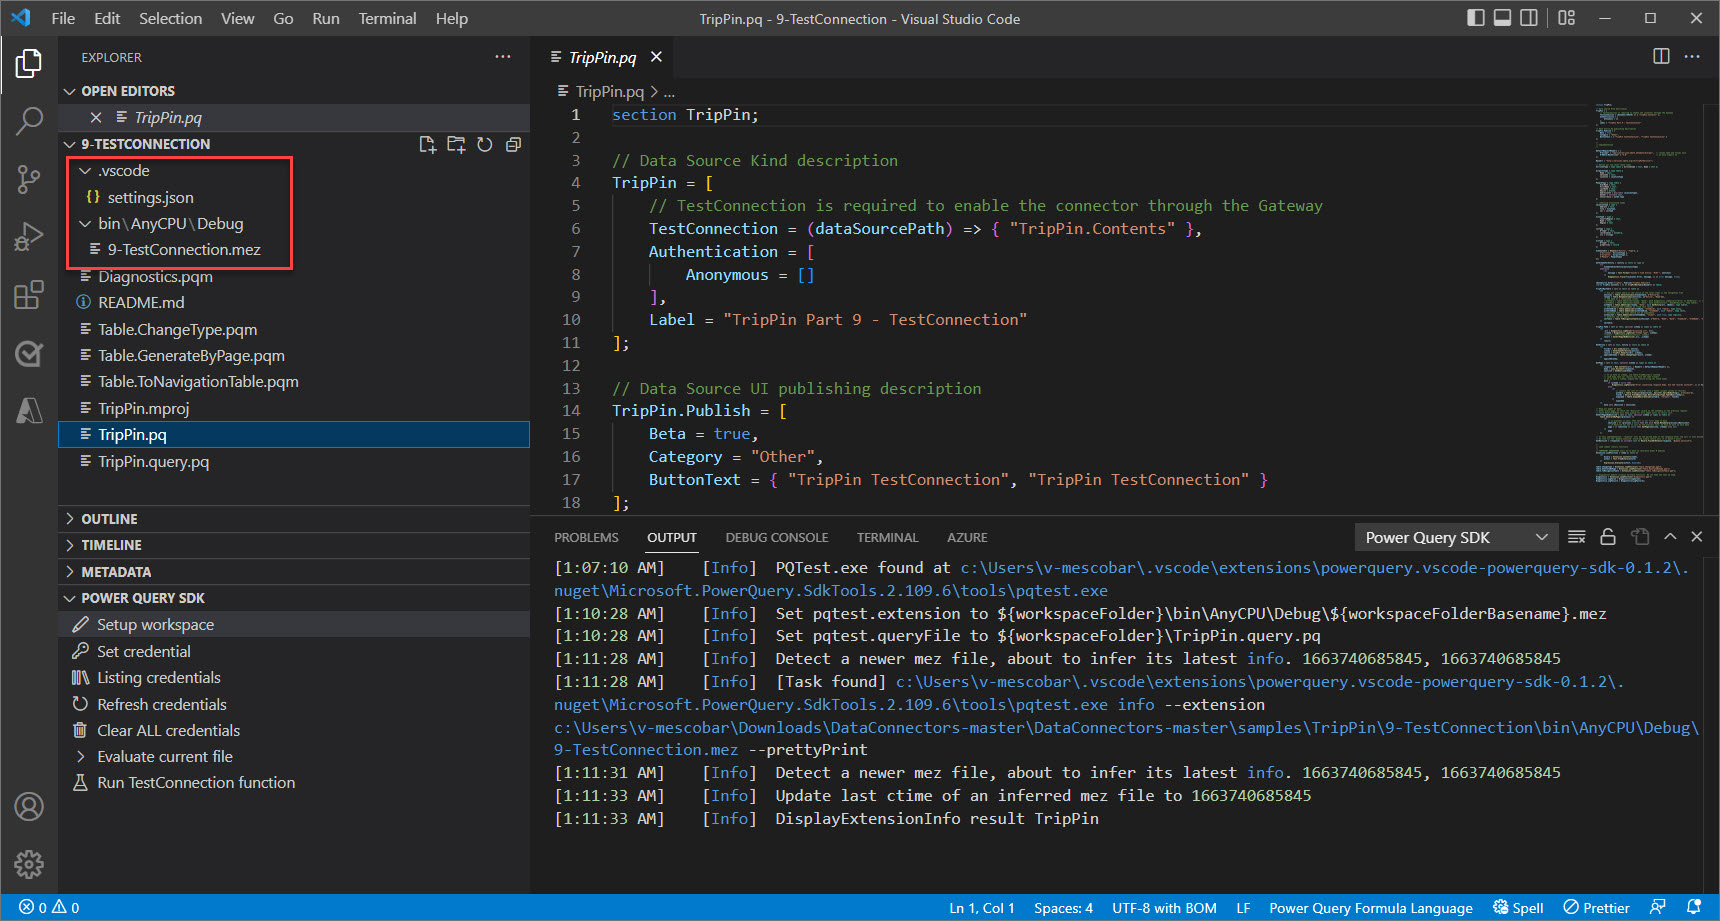Refresh the Explorer file tree
This screenshot has height=921, width=1720.
click(x=485, y=144)
